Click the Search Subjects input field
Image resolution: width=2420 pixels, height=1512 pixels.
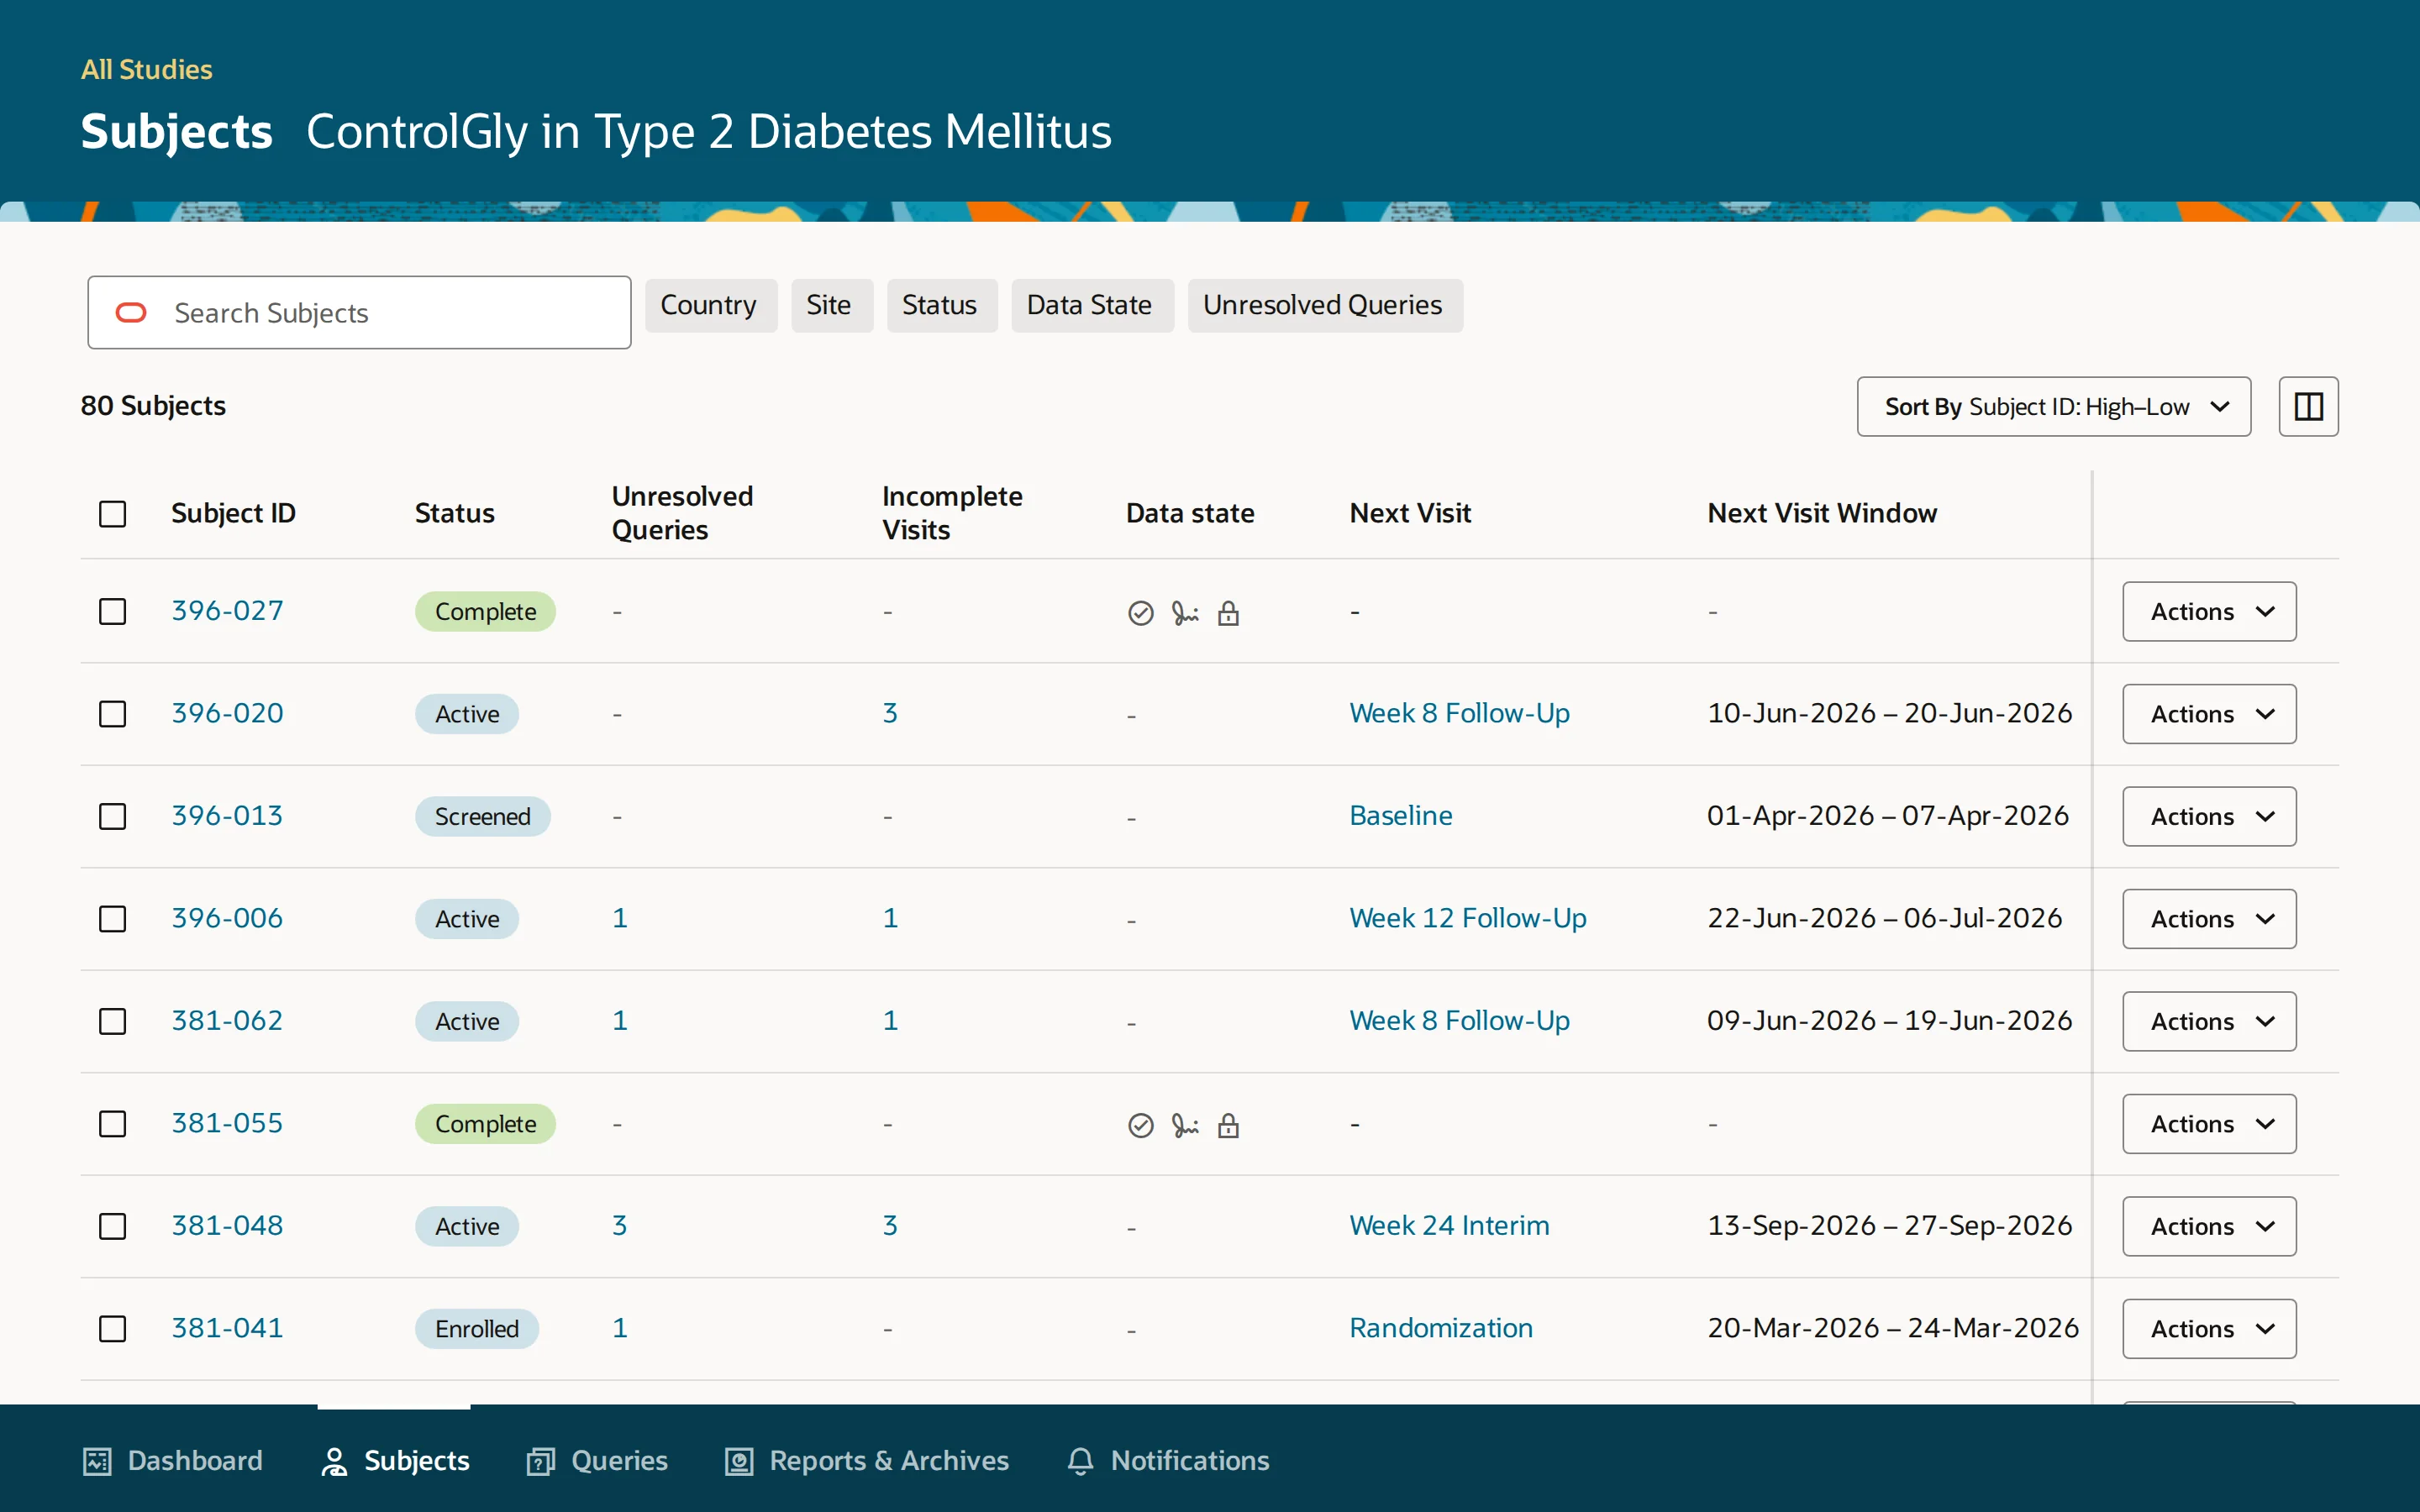coord(359,313)
